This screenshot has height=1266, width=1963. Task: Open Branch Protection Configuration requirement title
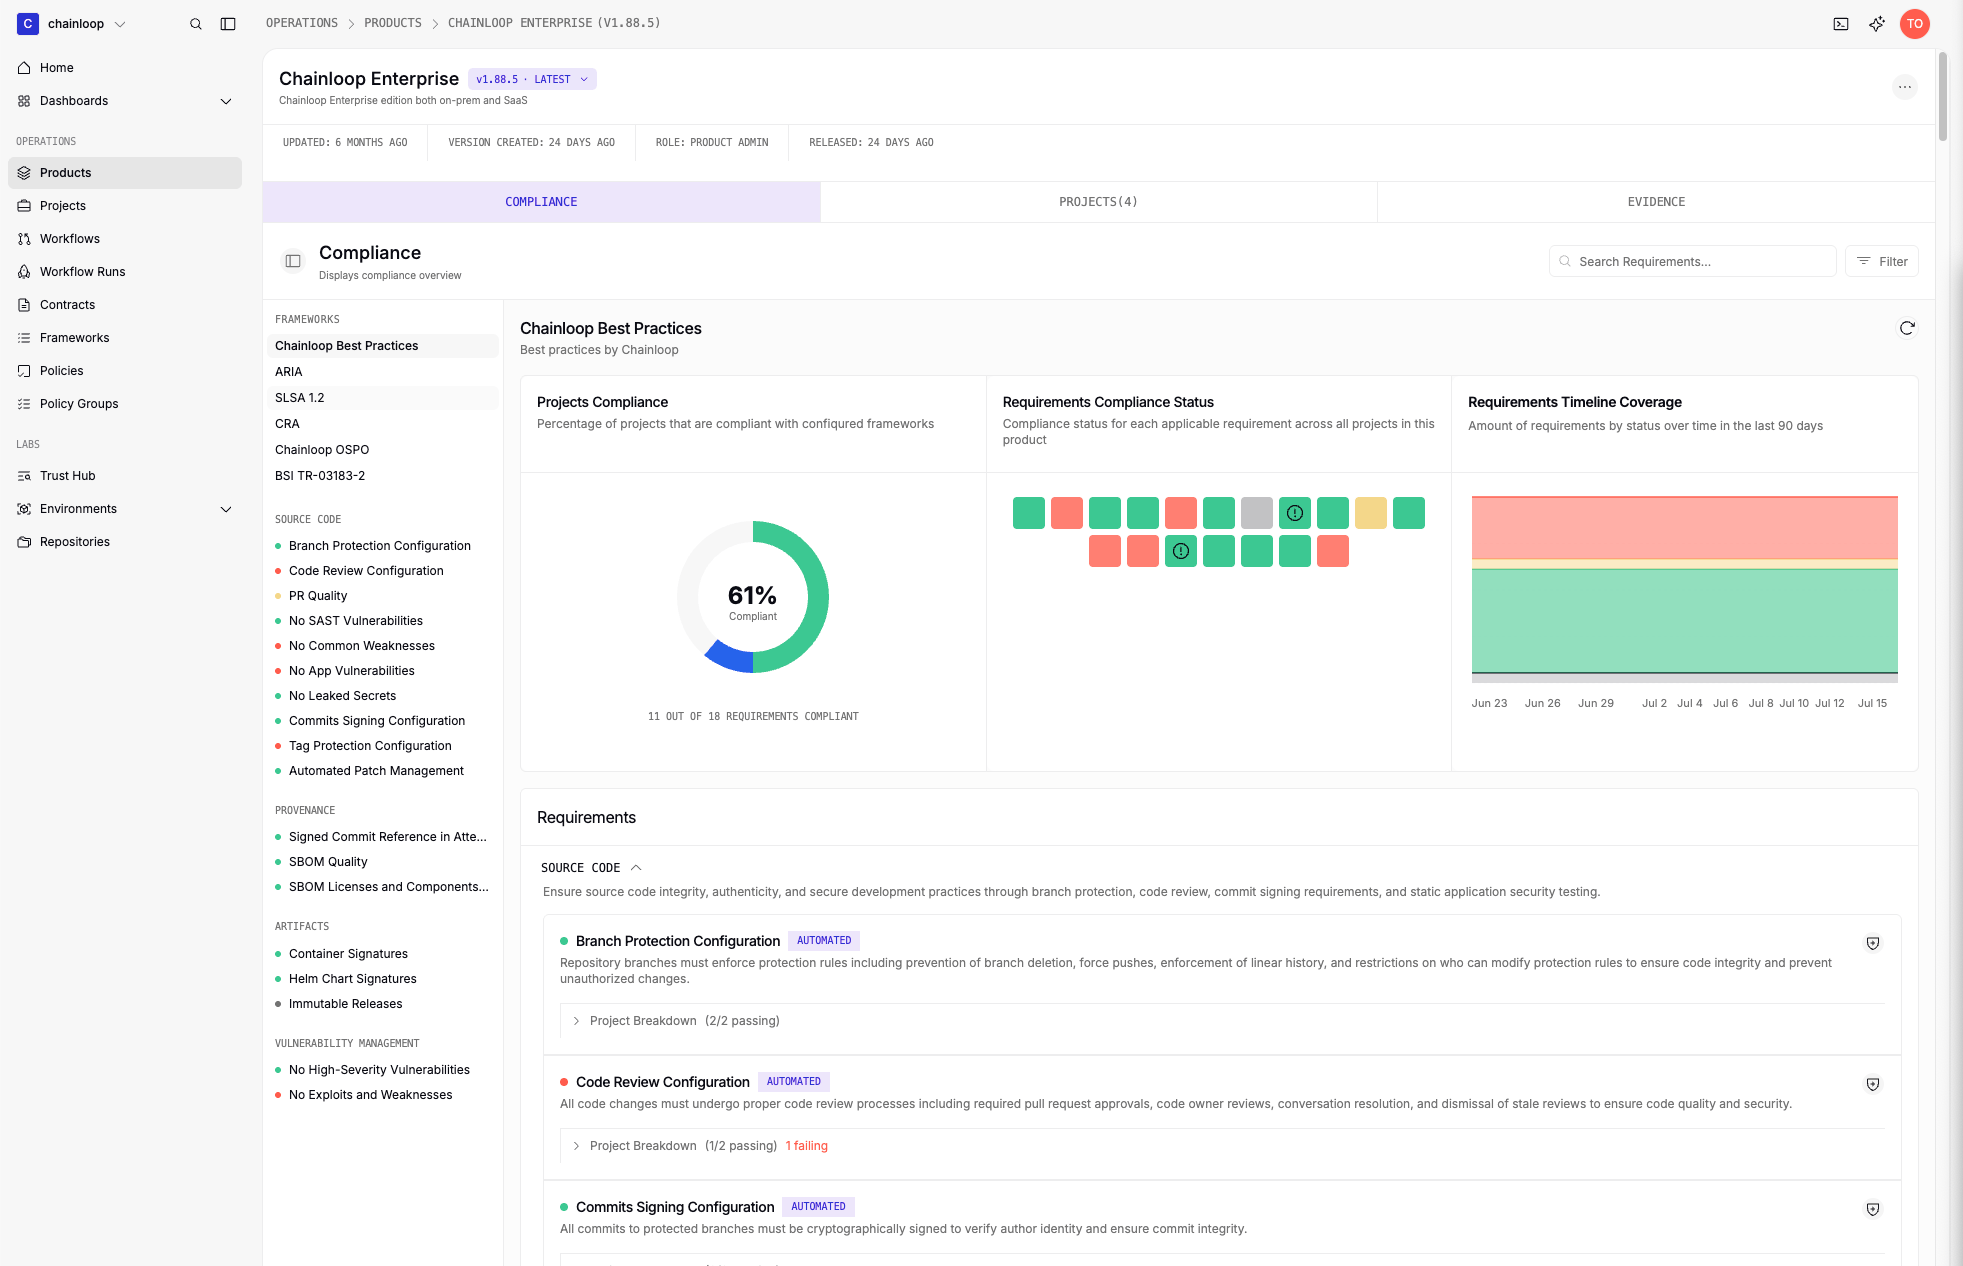[678, 941]
